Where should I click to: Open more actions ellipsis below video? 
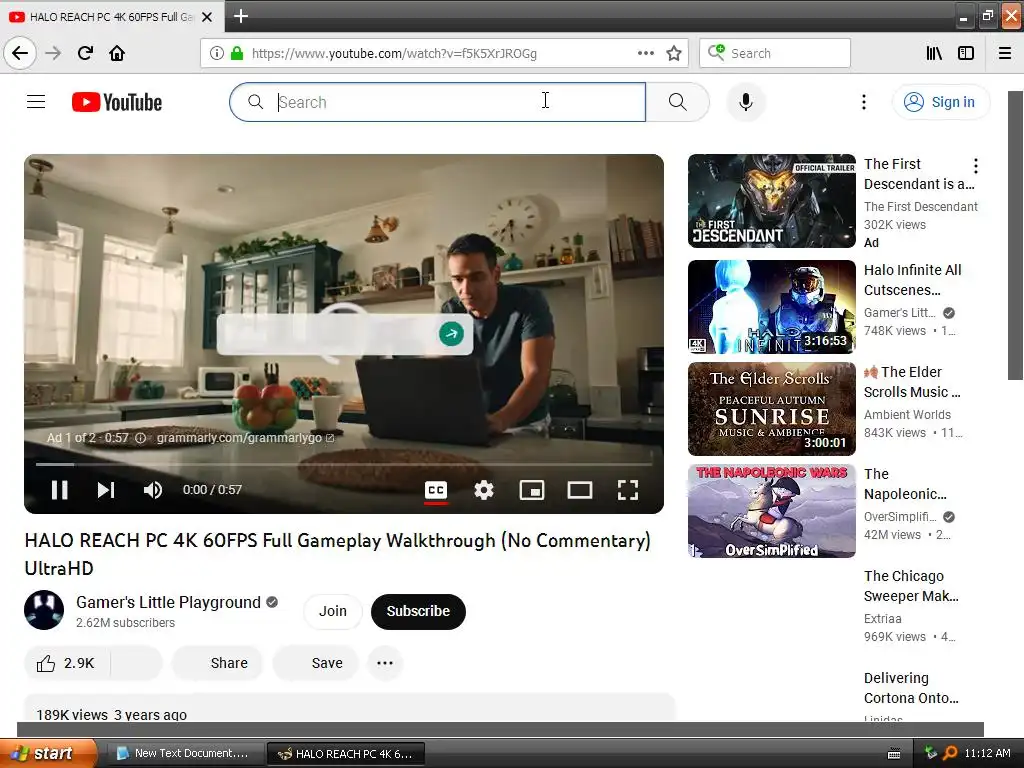[x=385, y=664]
